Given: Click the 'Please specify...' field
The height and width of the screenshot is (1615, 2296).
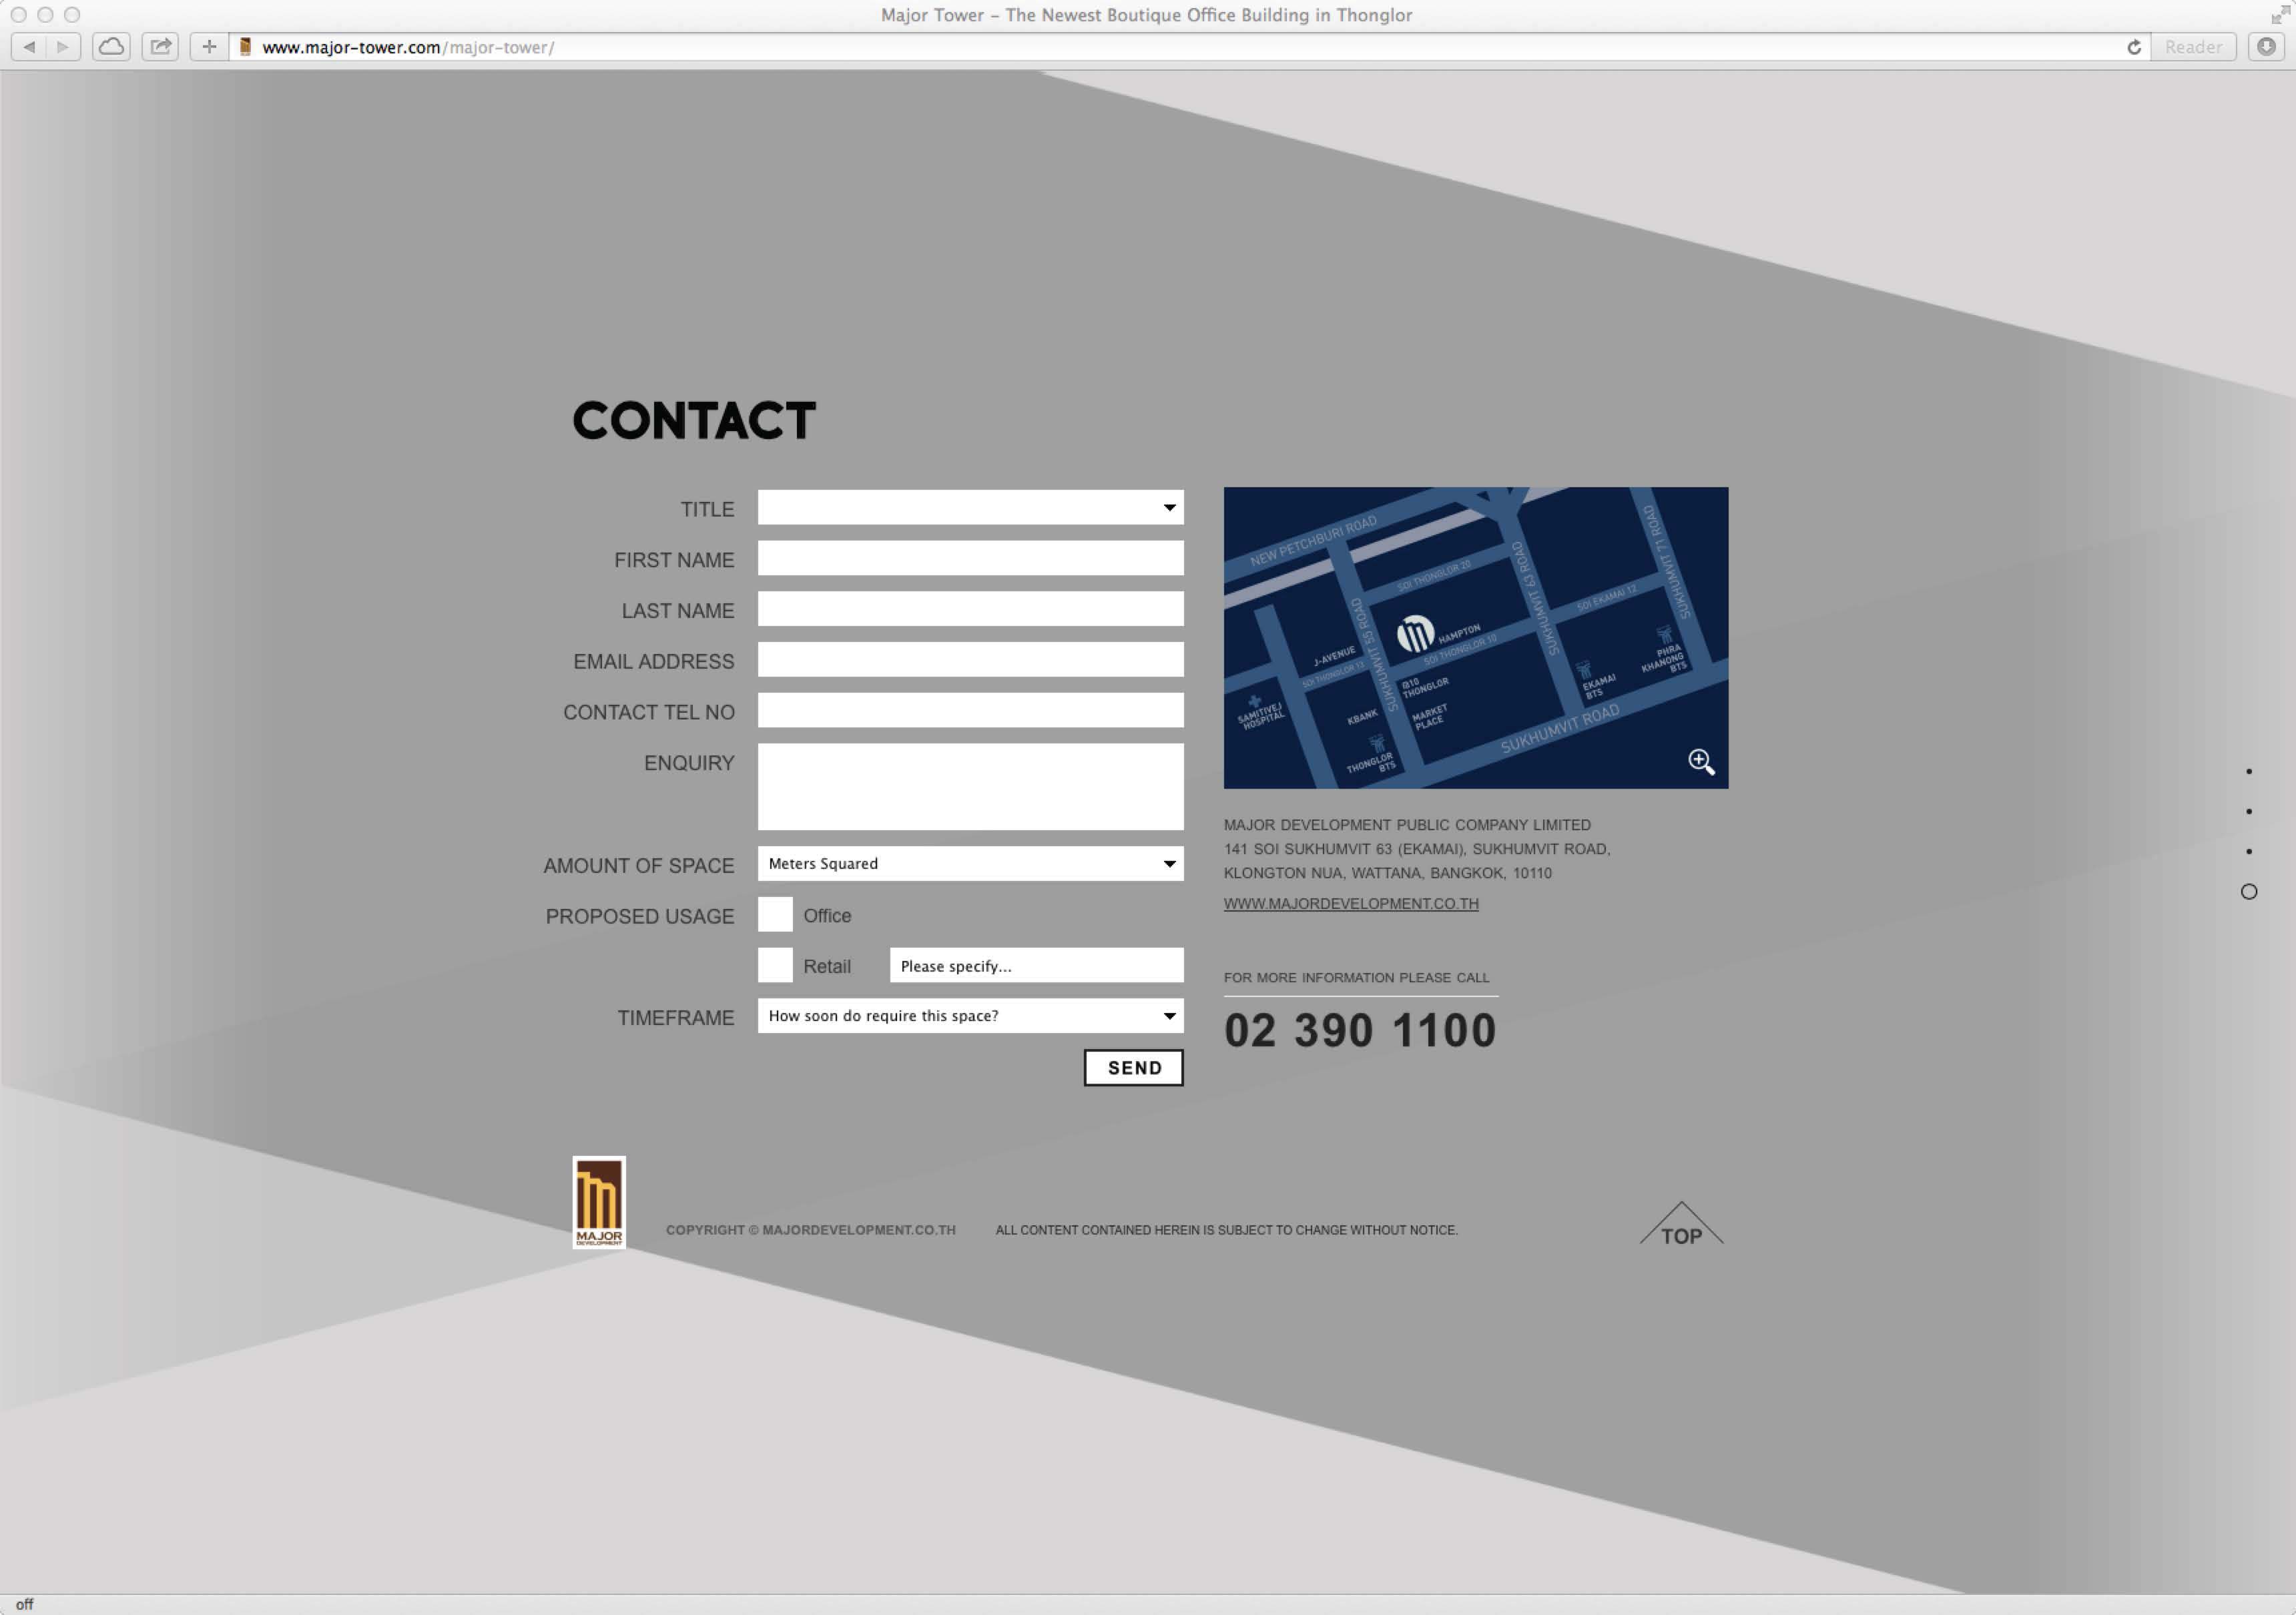Looking at the screenshot, I should pos(1036,966).
